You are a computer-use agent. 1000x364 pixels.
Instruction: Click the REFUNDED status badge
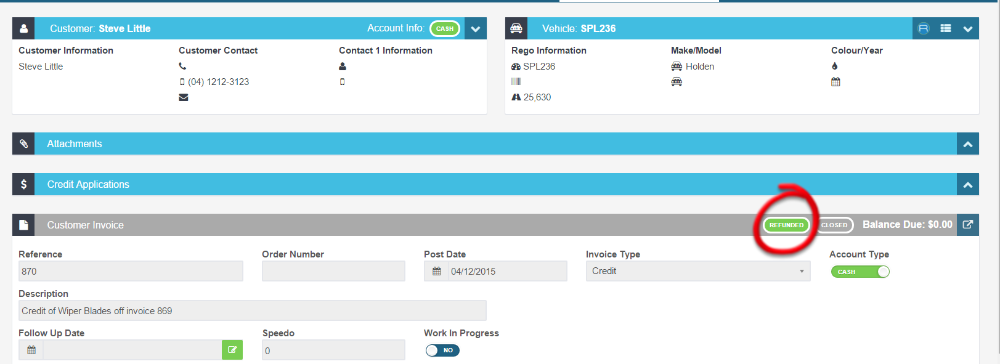(786, 225)
